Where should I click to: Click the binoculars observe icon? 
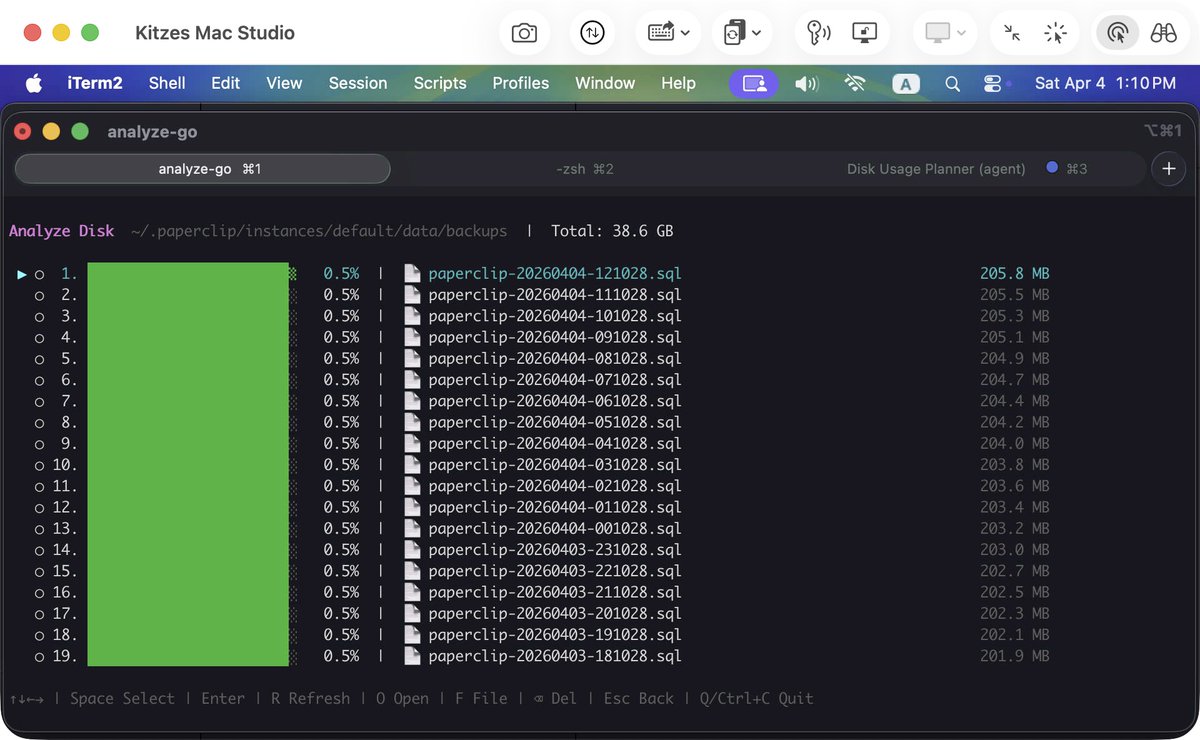click(x=1163, y=33)
